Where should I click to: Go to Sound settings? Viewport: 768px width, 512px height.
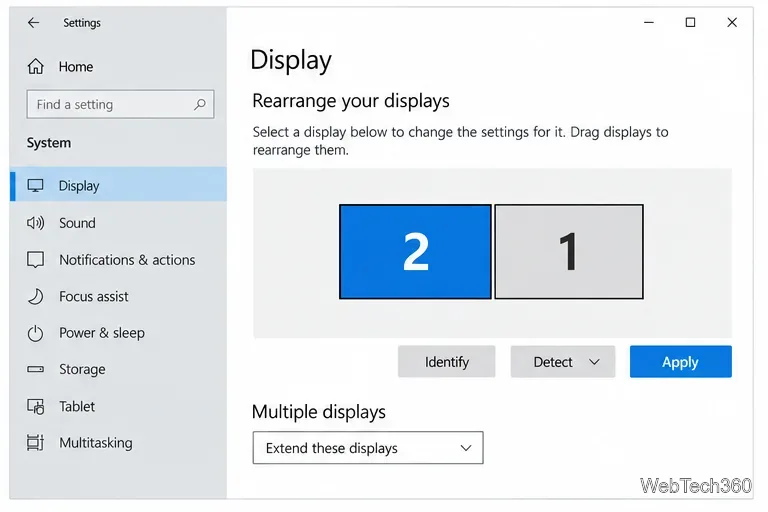pyautogui.click(x=119, y=223)
